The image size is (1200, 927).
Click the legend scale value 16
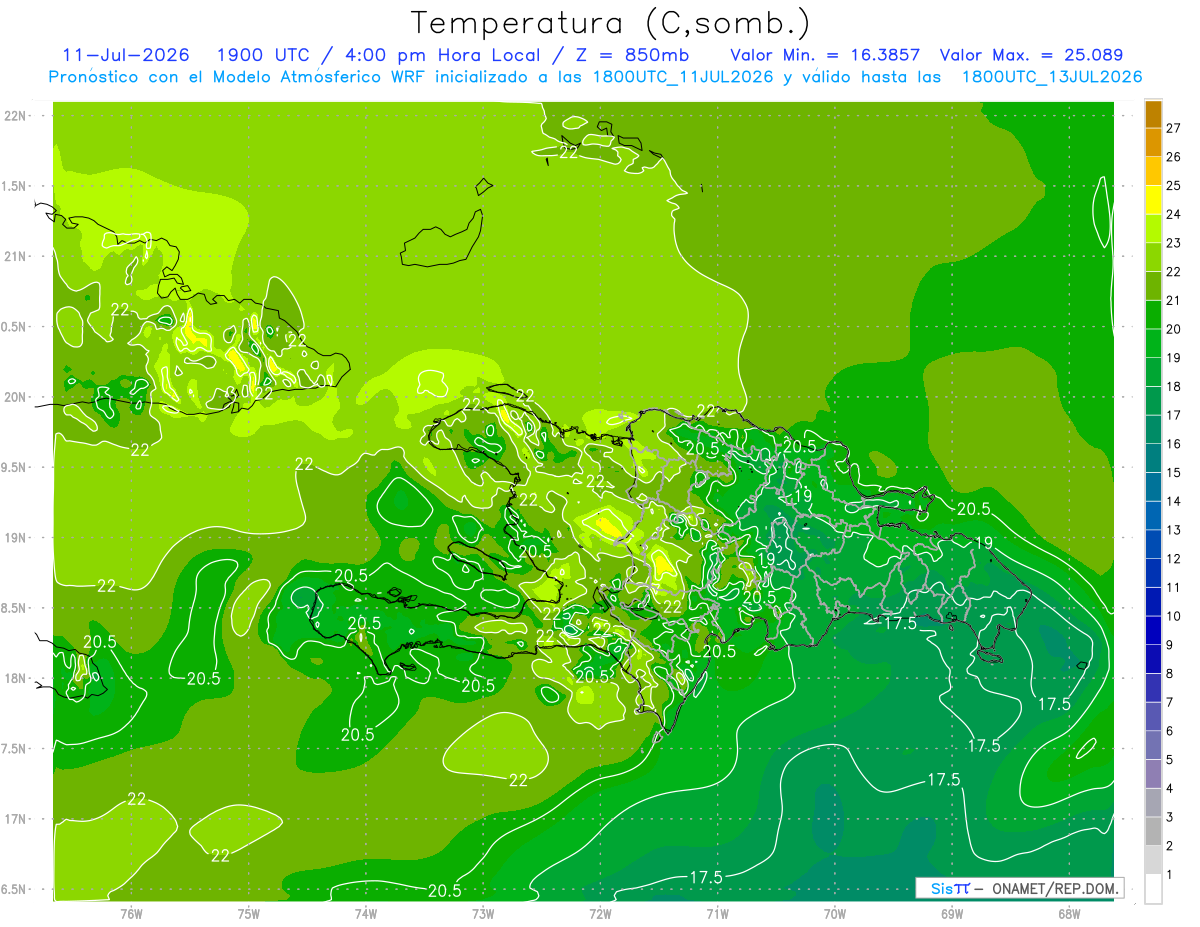tap(1173, 444)
